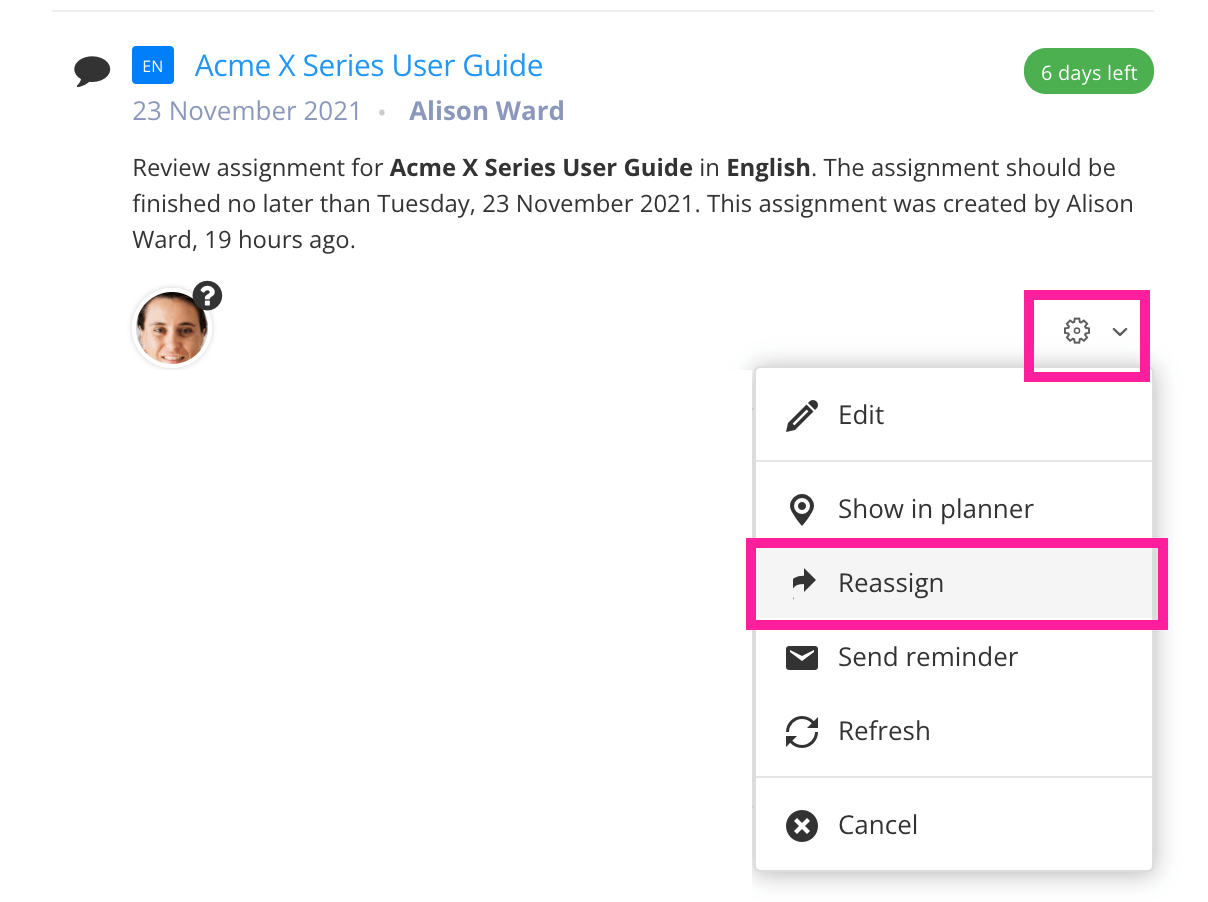Open the chevron dropdown beside the gear
Screen dimensions: 1208x902
point(1120,332)
